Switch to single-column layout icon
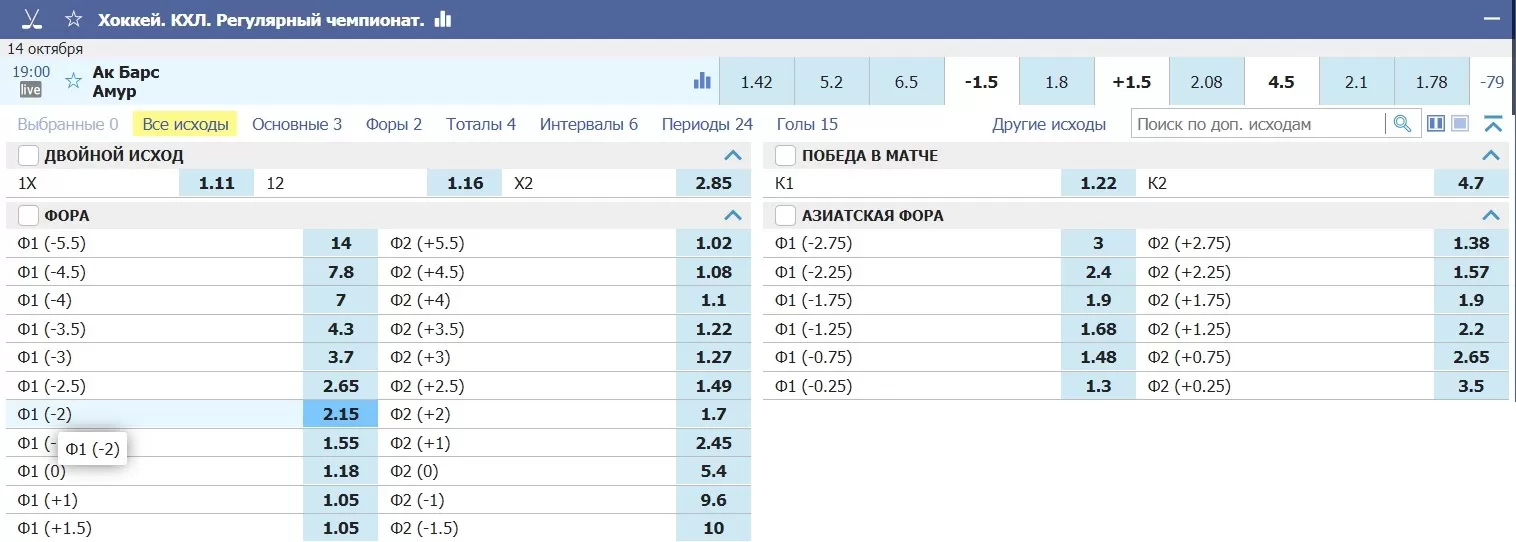The image size is (1516, 542). pyautogui.click(x=1460, y=124)
